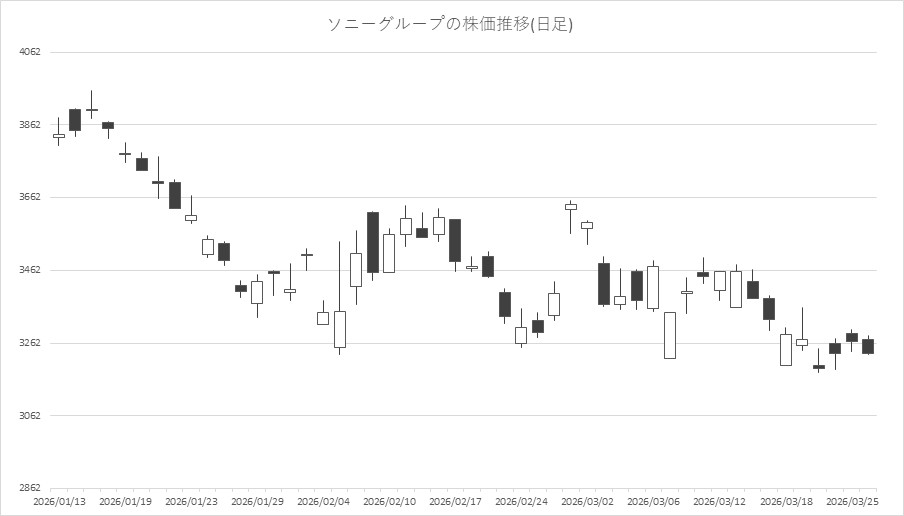Select the 2026/02/10 horizontal axis label
This screenshot has height=516, width=904.
[390, 501]
